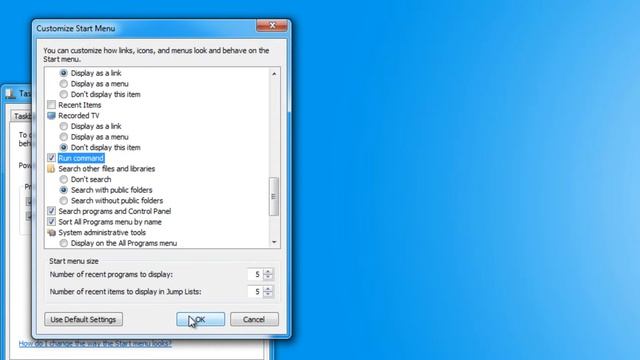
Task: Select Recorded TV Display as a link
Action: 64,126
